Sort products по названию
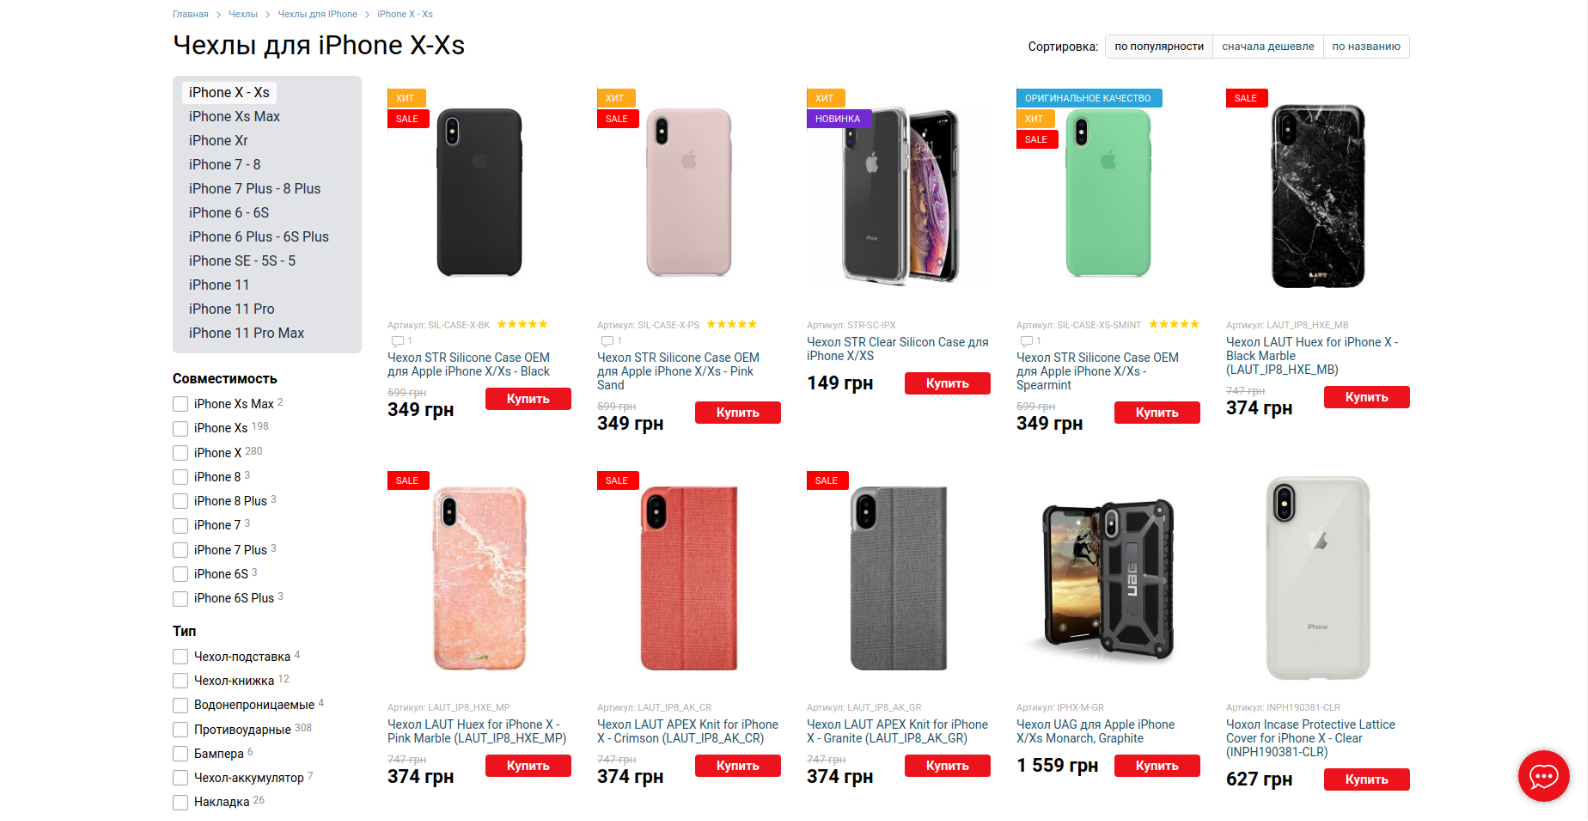Image resolution: width=1588 pixels, height=821 pixels. [1366, 46]
